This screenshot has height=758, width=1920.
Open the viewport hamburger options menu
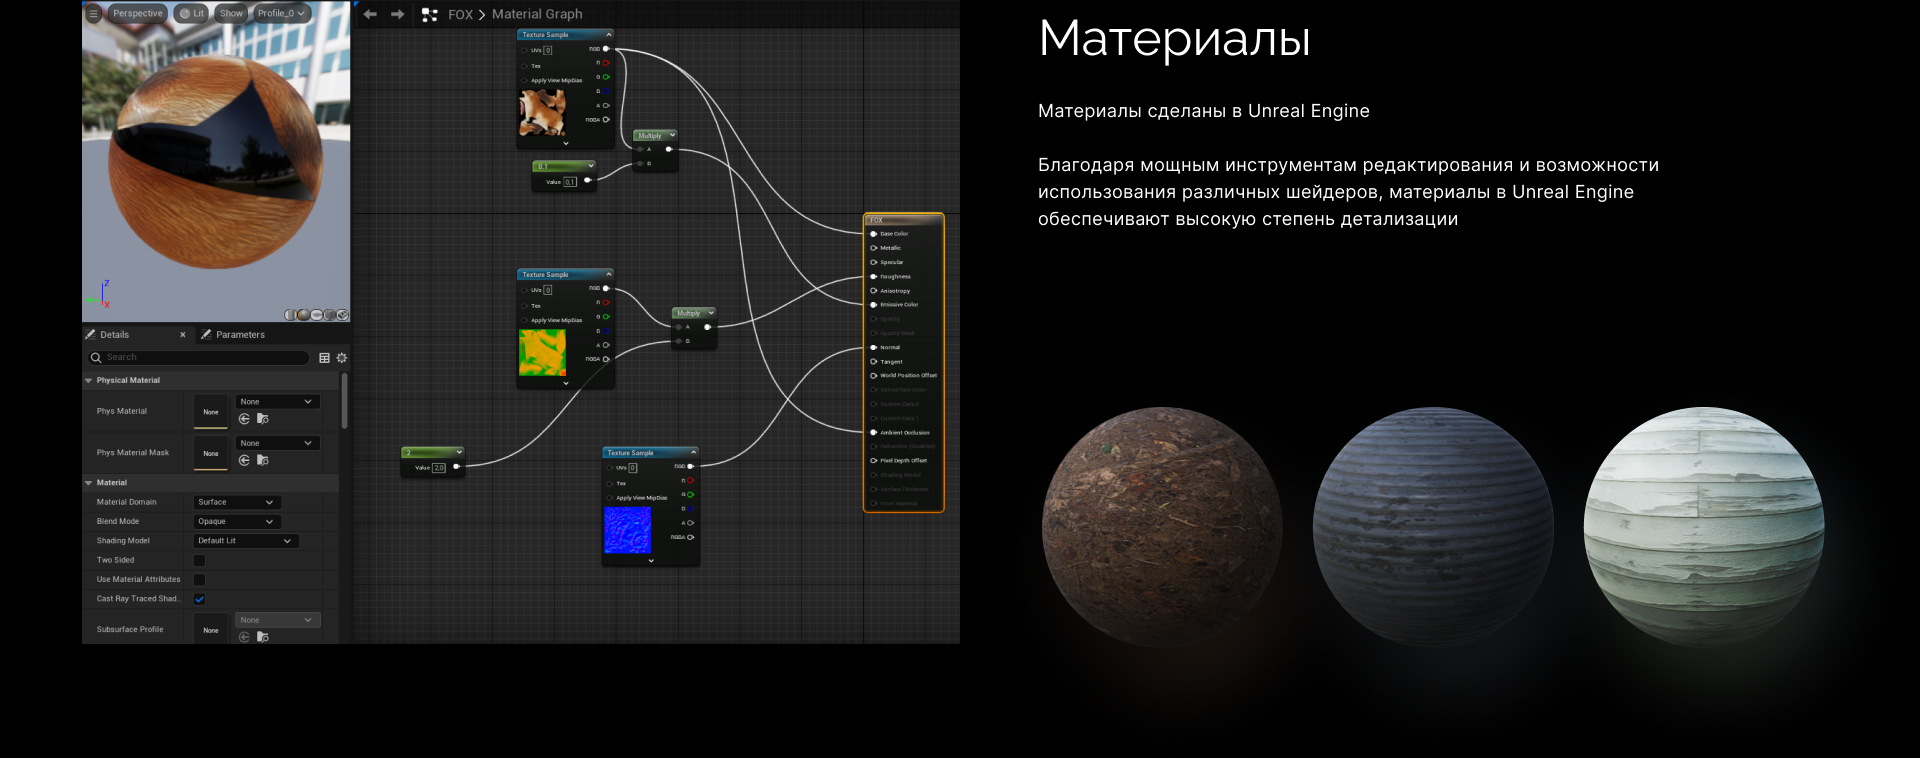point(93,14)
